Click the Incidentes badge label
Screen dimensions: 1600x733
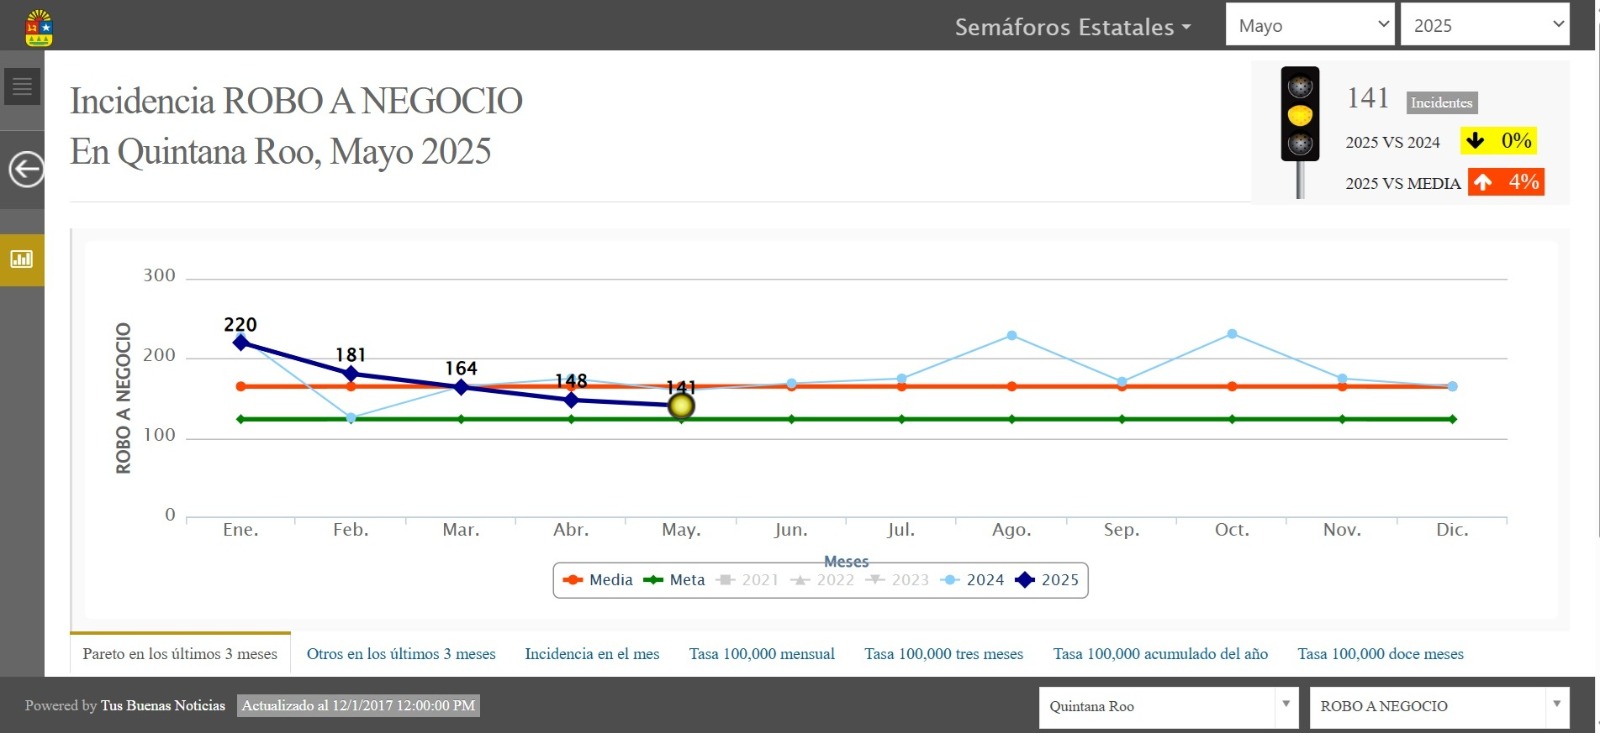pyautogui.click(x=1441, y=103)
